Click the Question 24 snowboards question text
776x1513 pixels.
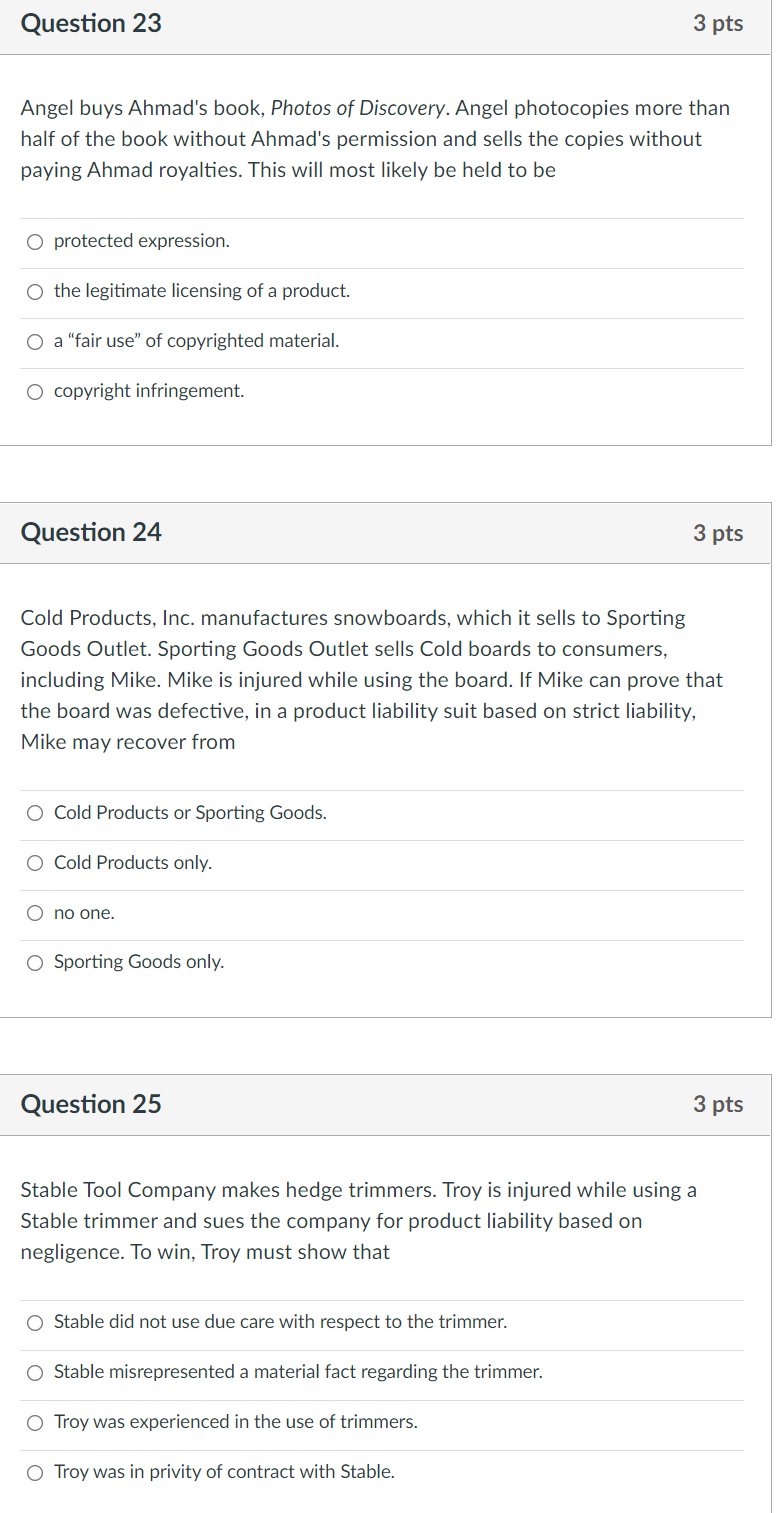tap(370, 679)
